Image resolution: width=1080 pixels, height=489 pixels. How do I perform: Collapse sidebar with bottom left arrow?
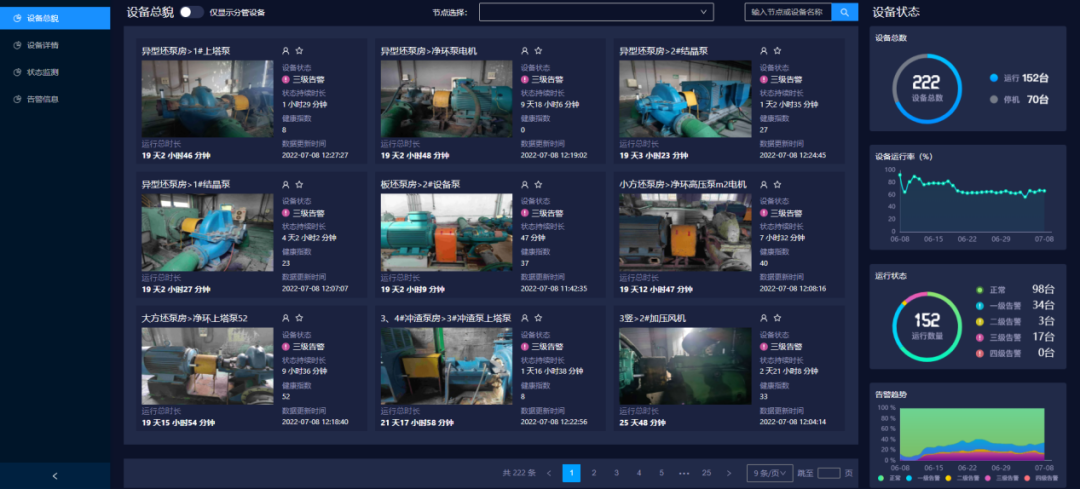(55, 476)
